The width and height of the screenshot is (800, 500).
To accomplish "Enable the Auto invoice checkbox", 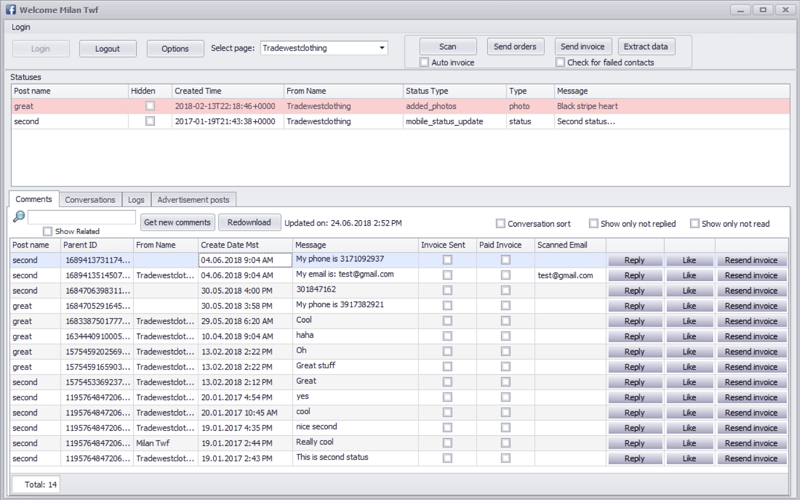I will tap(424, 62).
